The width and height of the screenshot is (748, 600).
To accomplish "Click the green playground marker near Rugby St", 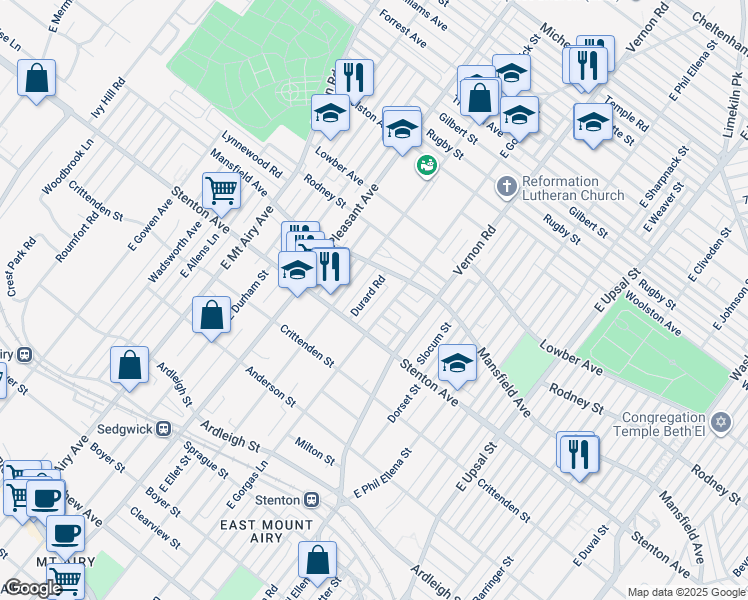I will (x=427, y=165).
